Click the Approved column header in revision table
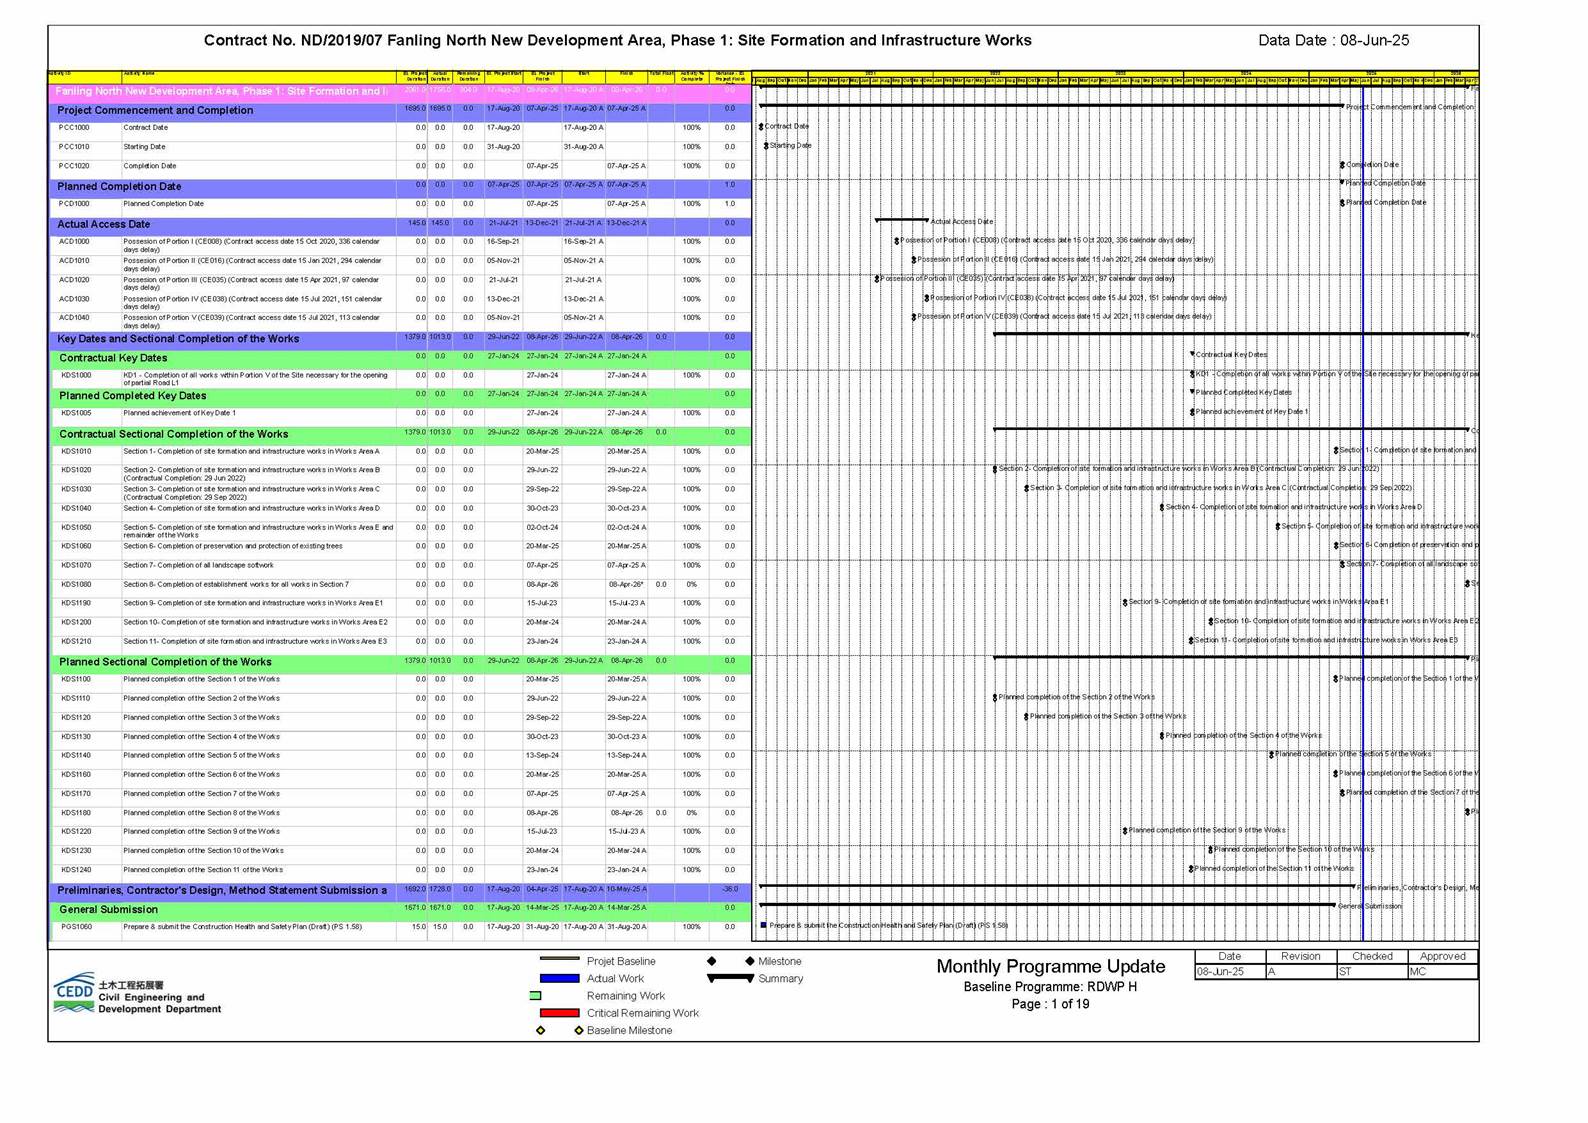Image resolution: width=1588 pixels, height=1123 pixels. point(1443,957)
